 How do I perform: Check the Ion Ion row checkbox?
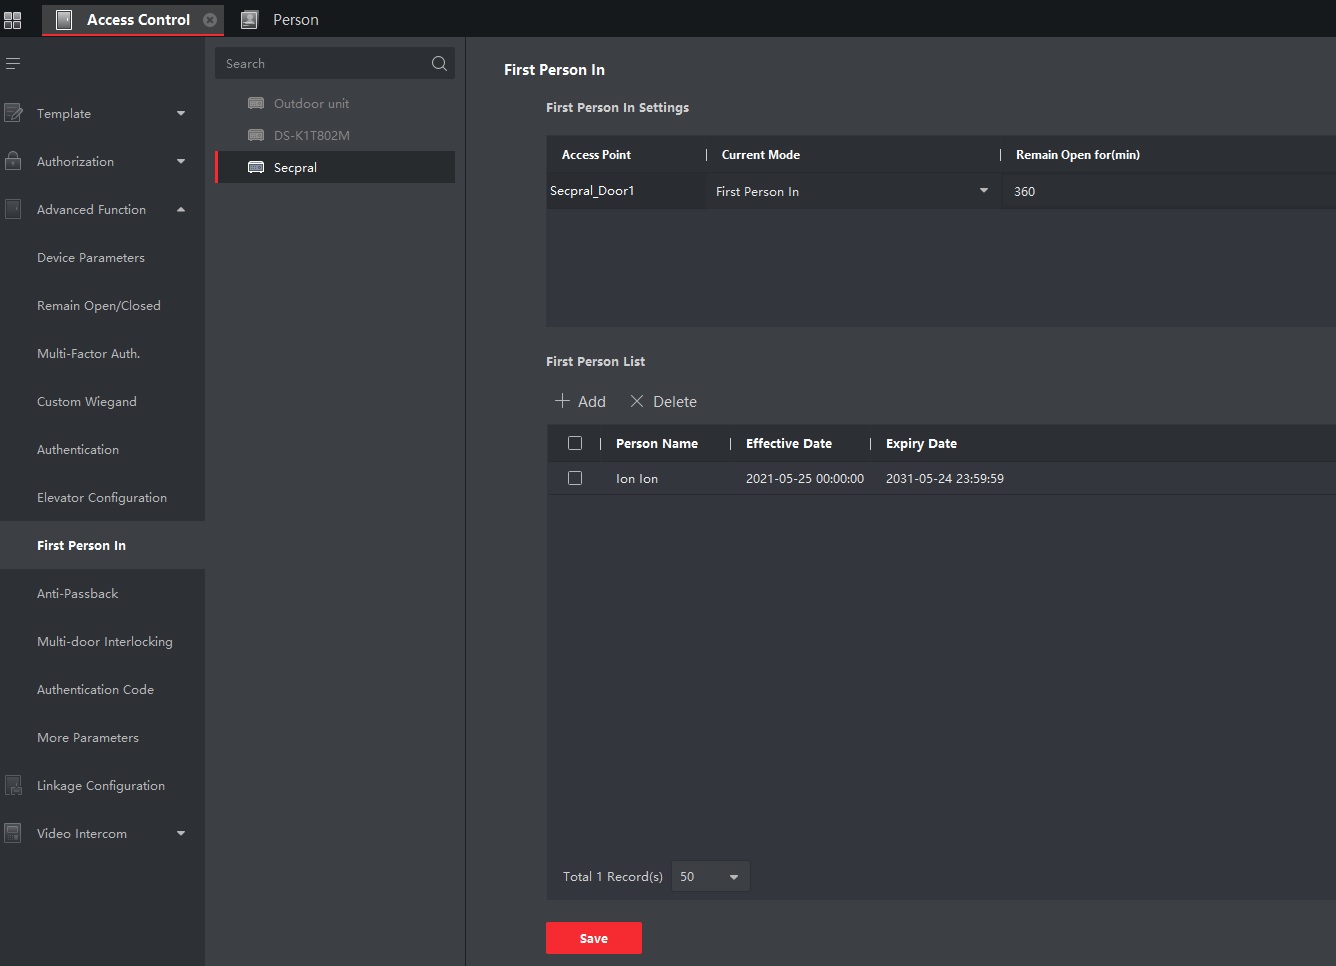[x=575, y=478]
